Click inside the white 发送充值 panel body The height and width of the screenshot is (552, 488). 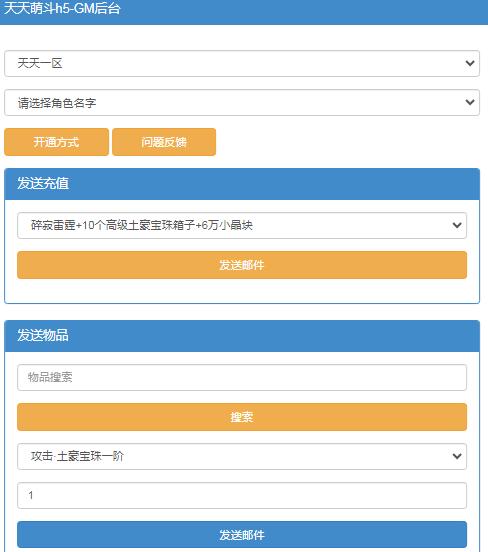(x=242, y=291)
